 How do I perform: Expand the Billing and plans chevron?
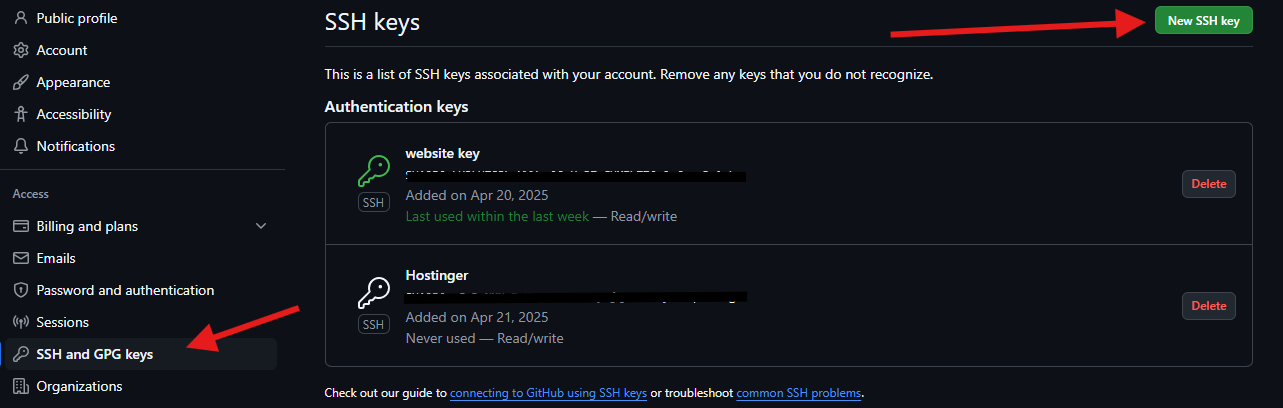click(x=261, y=226)
